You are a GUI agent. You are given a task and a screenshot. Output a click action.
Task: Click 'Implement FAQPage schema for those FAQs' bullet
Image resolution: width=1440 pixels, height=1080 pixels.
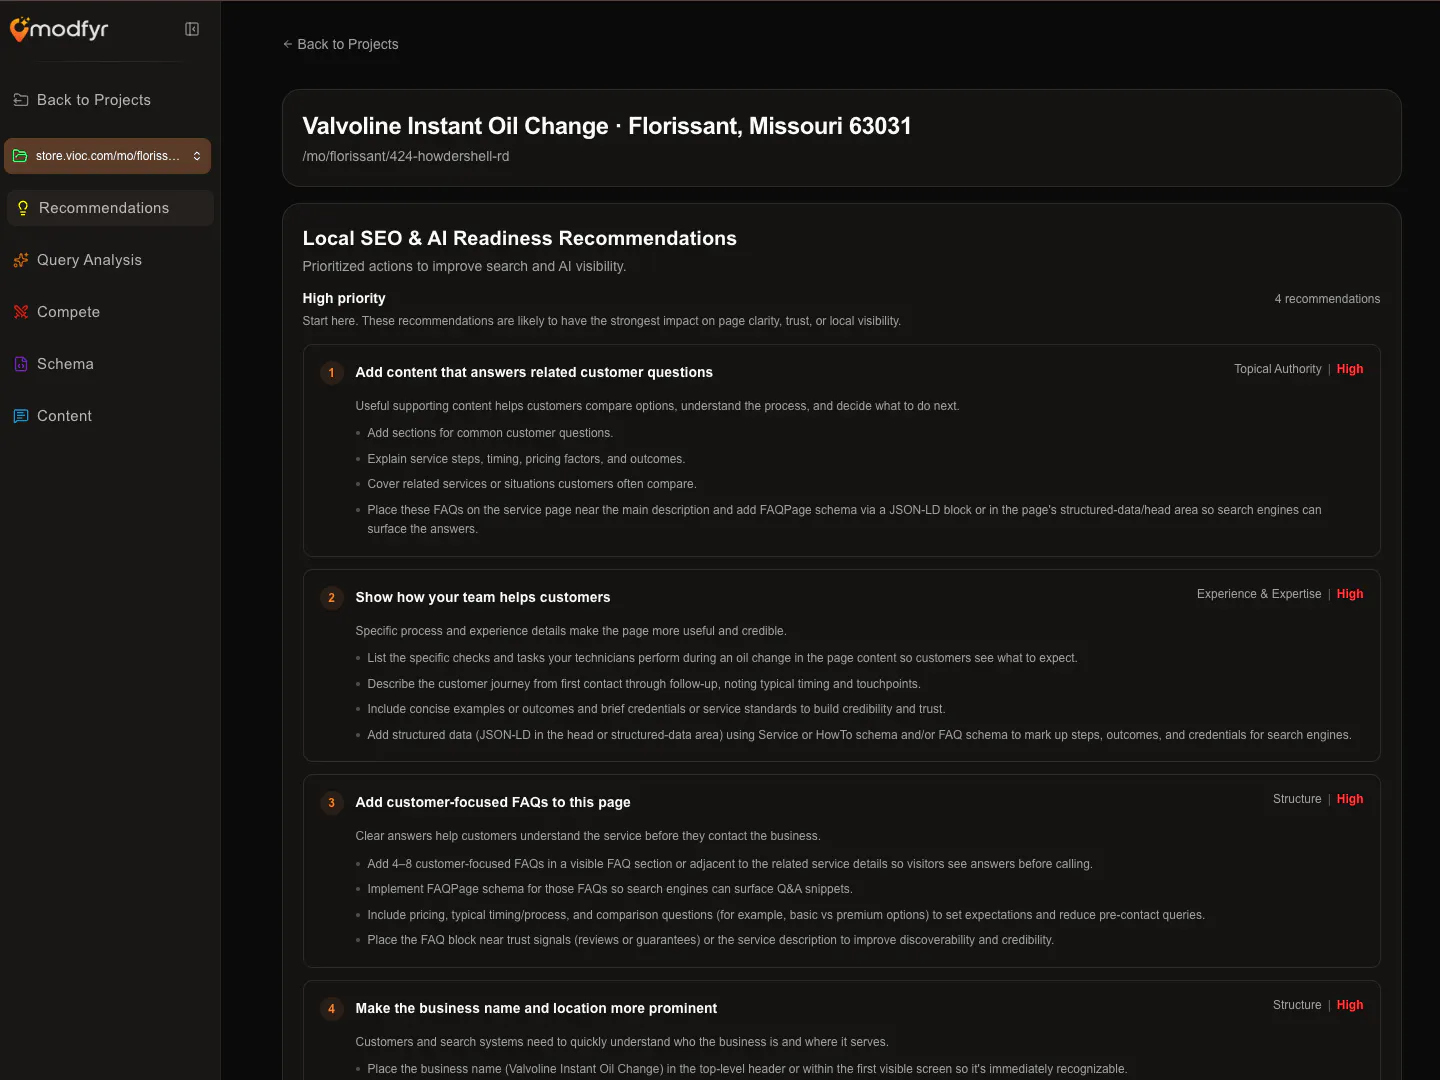(610, 889)
